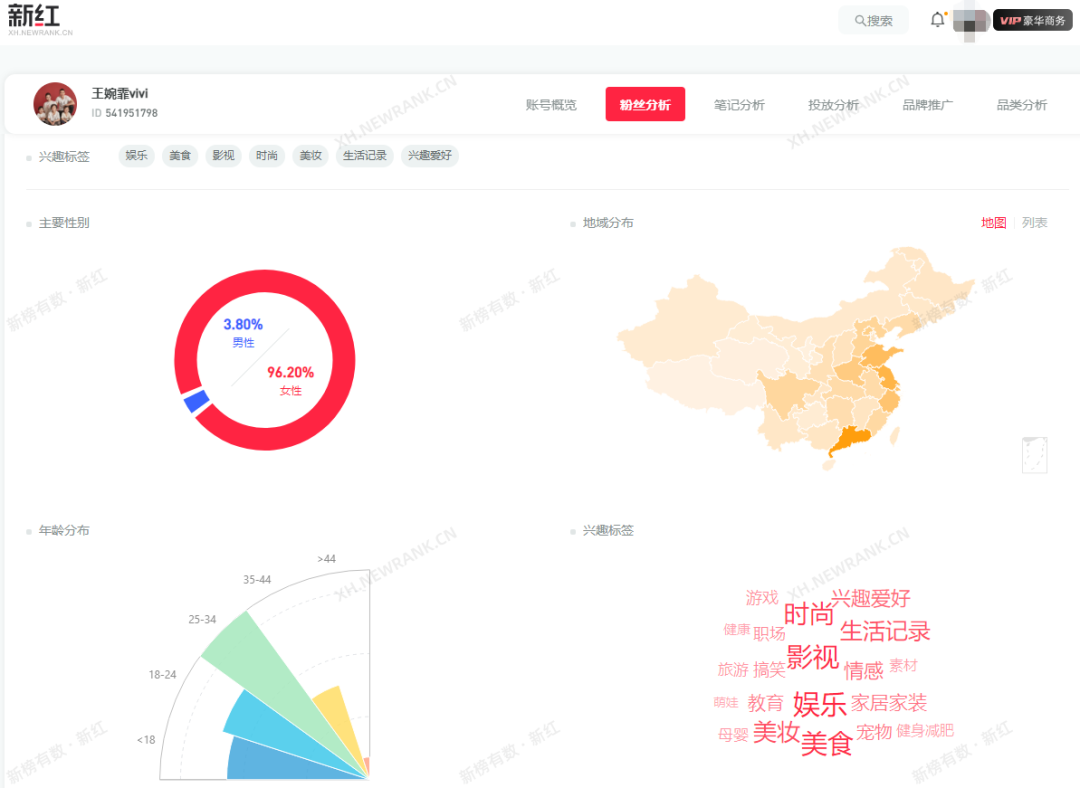
Task: Open the VIP 豪华商务 badge
Action: [1033, 21]
